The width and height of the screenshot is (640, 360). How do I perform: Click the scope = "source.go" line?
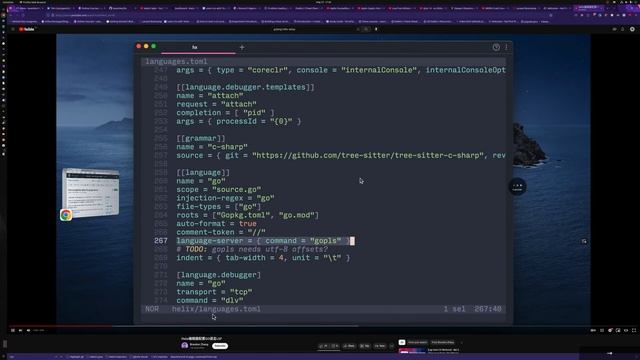point(219,189)
